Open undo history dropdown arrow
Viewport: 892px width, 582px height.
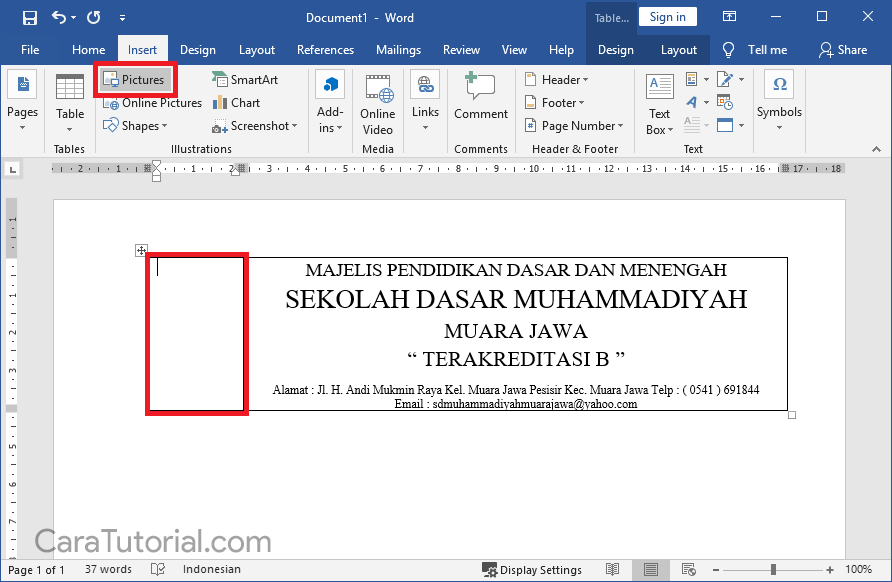[73, 18]
